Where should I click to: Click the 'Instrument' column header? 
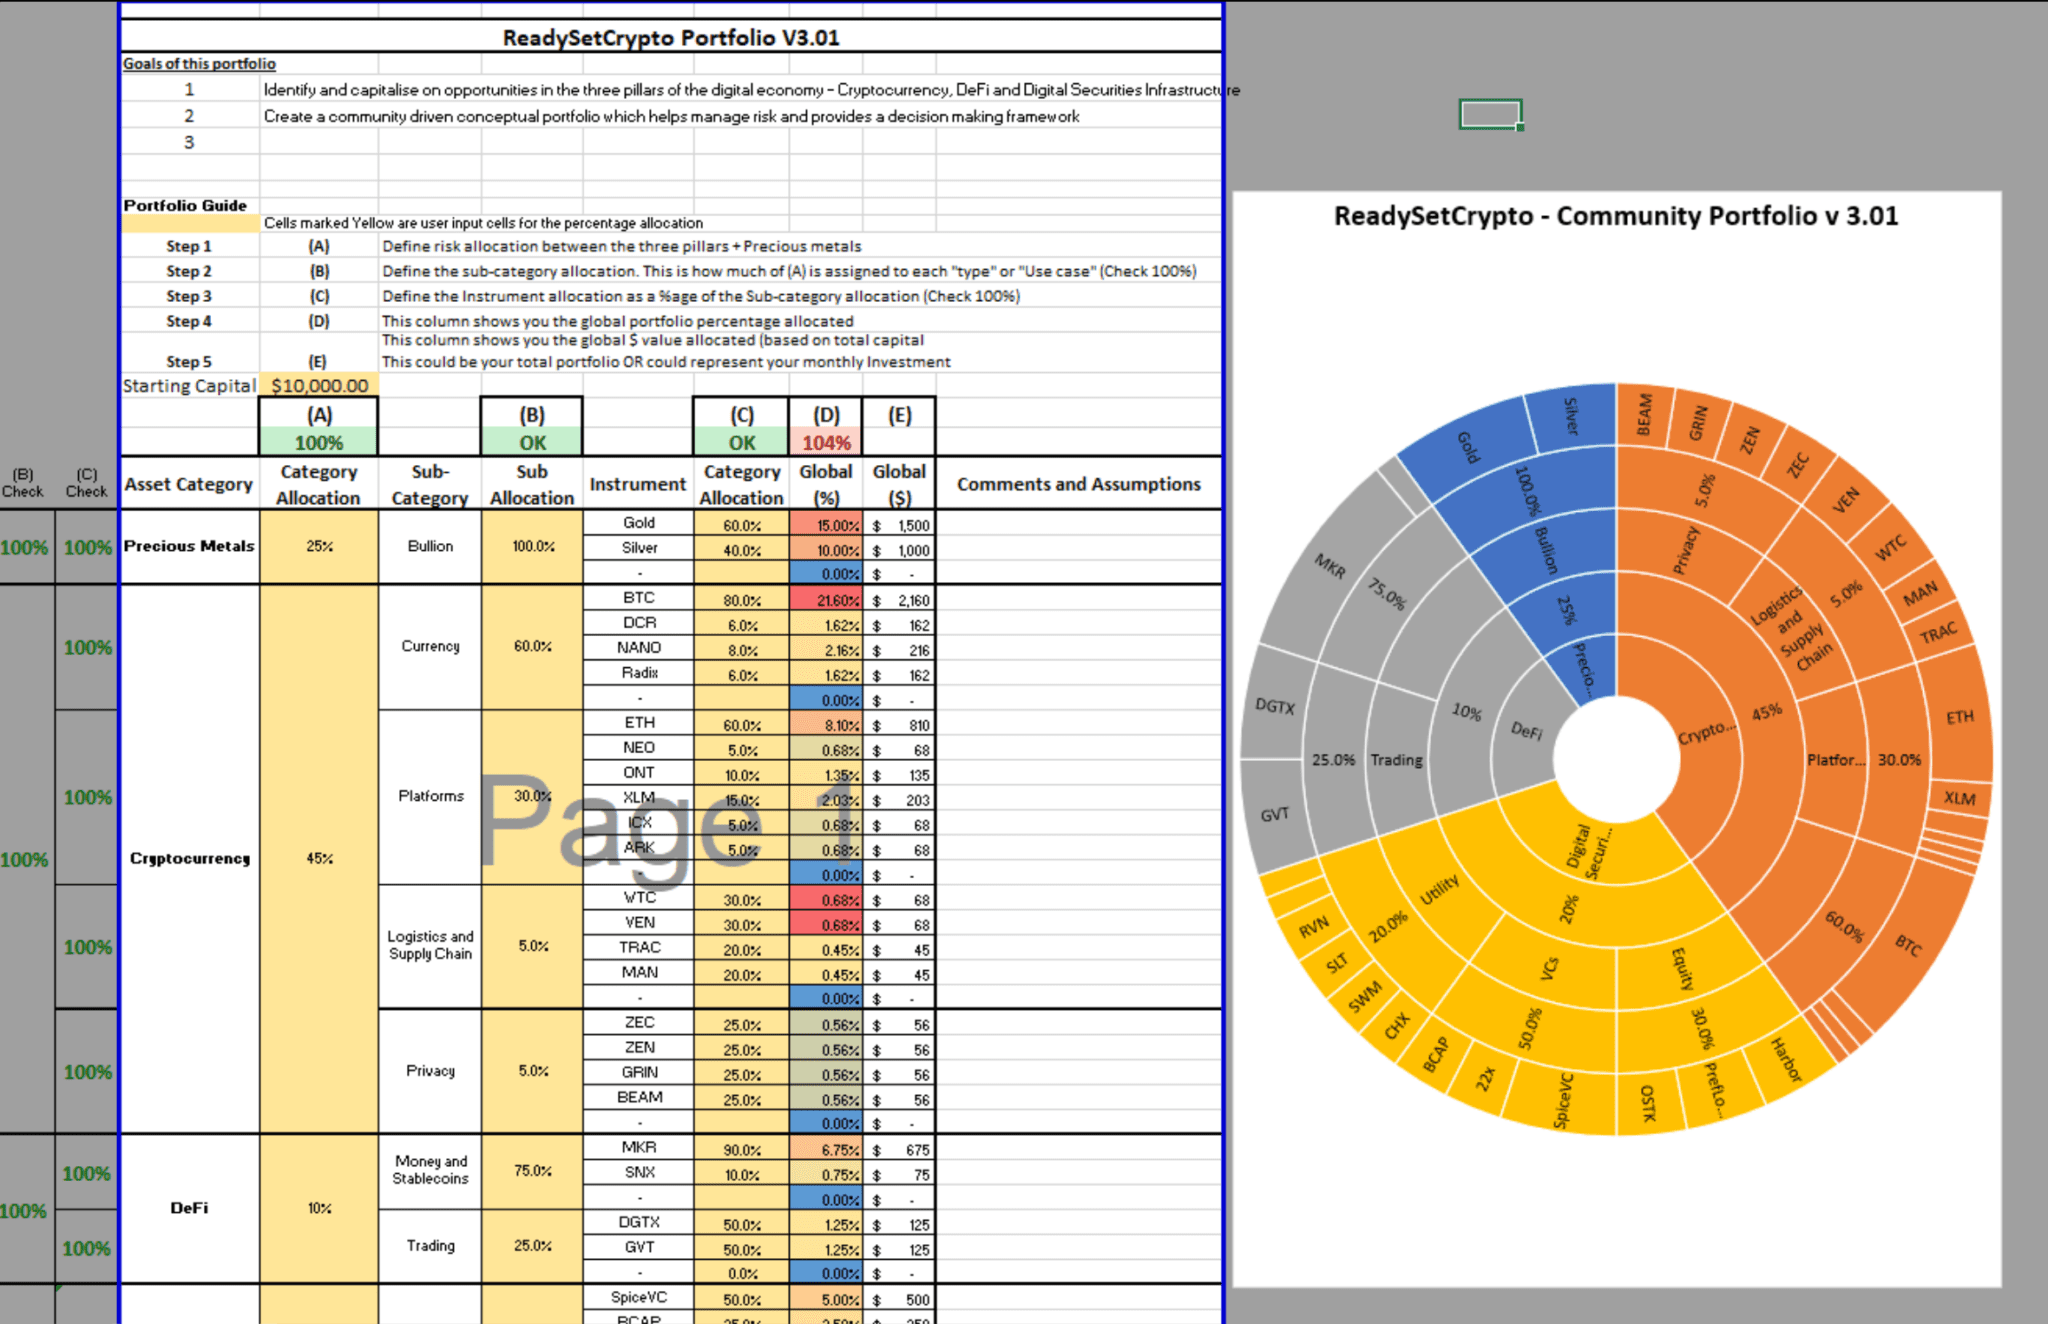tap(638, 484)
